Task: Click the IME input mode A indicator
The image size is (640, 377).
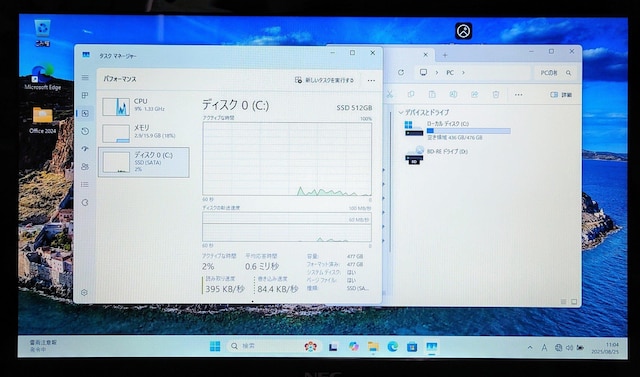Action: pos(544,348)
